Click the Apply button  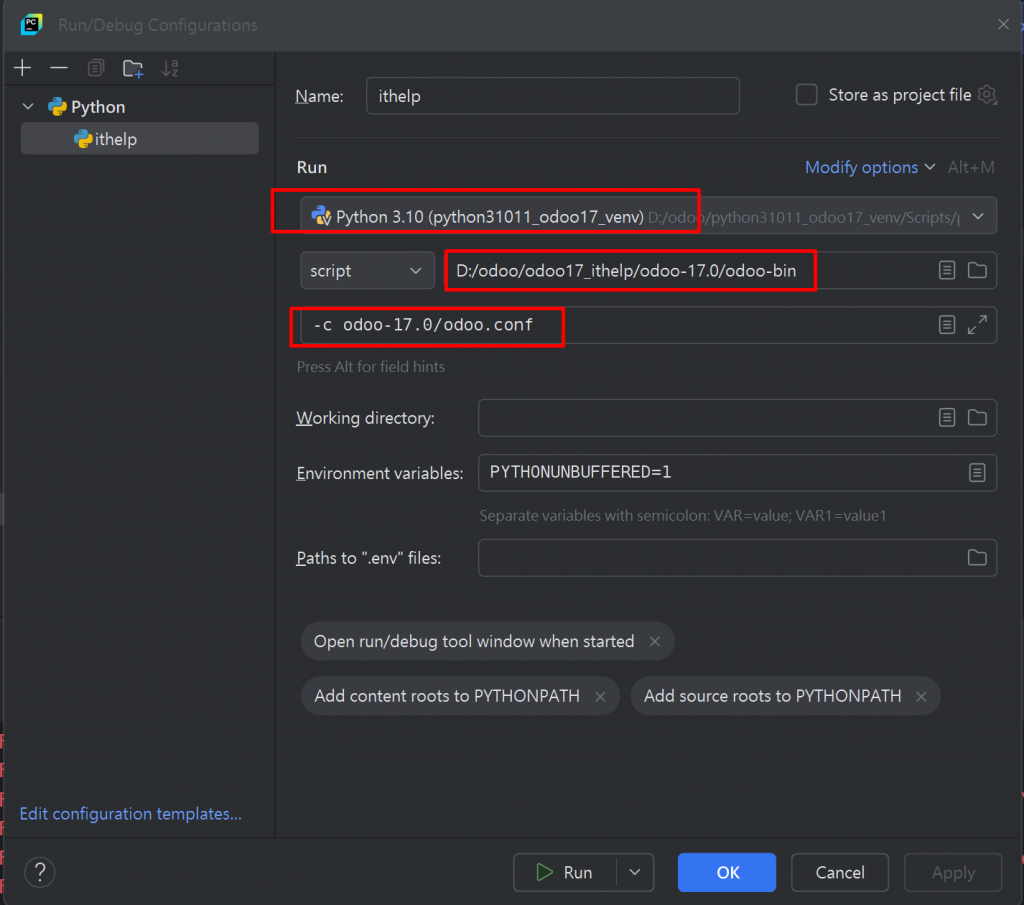pos(953,872)
